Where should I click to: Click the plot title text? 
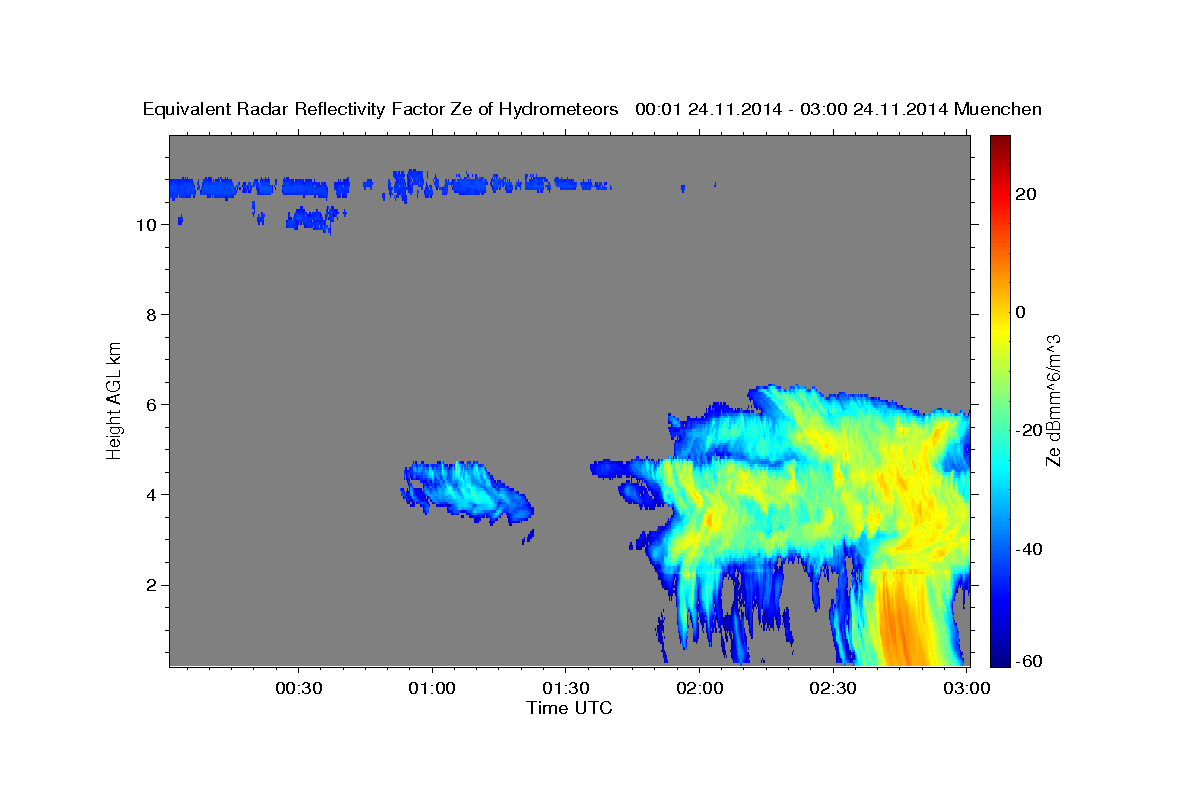click(592, 109)
